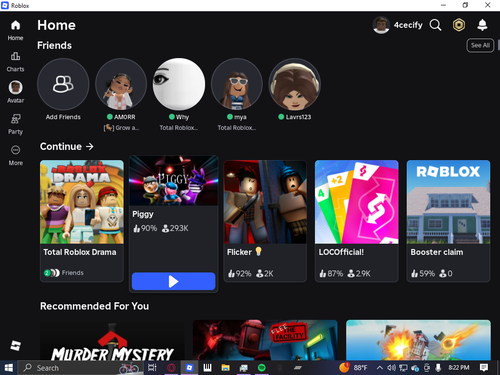
Task: Click Flicker's 92% rating stat
Action: tap(239, 274)
